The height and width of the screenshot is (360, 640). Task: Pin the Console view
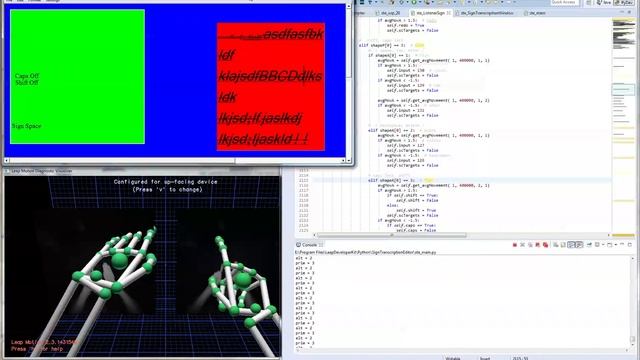(589, 244)
